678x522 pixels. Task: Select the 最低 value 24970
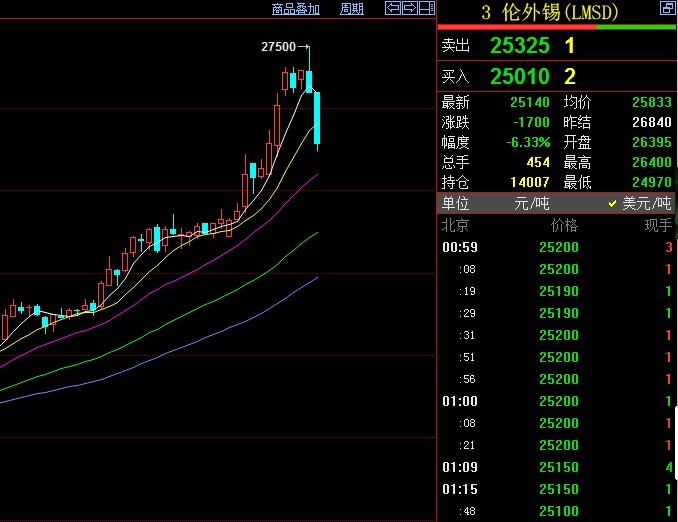pyautogui.click(x=652, y=183)
